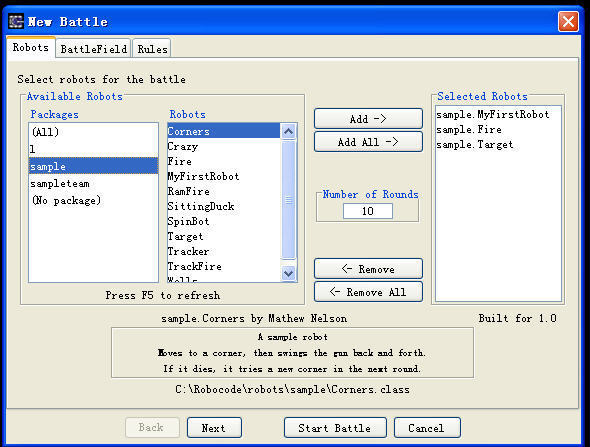
Task: Click the <- Remove button
Action: (x=368, y=269)
